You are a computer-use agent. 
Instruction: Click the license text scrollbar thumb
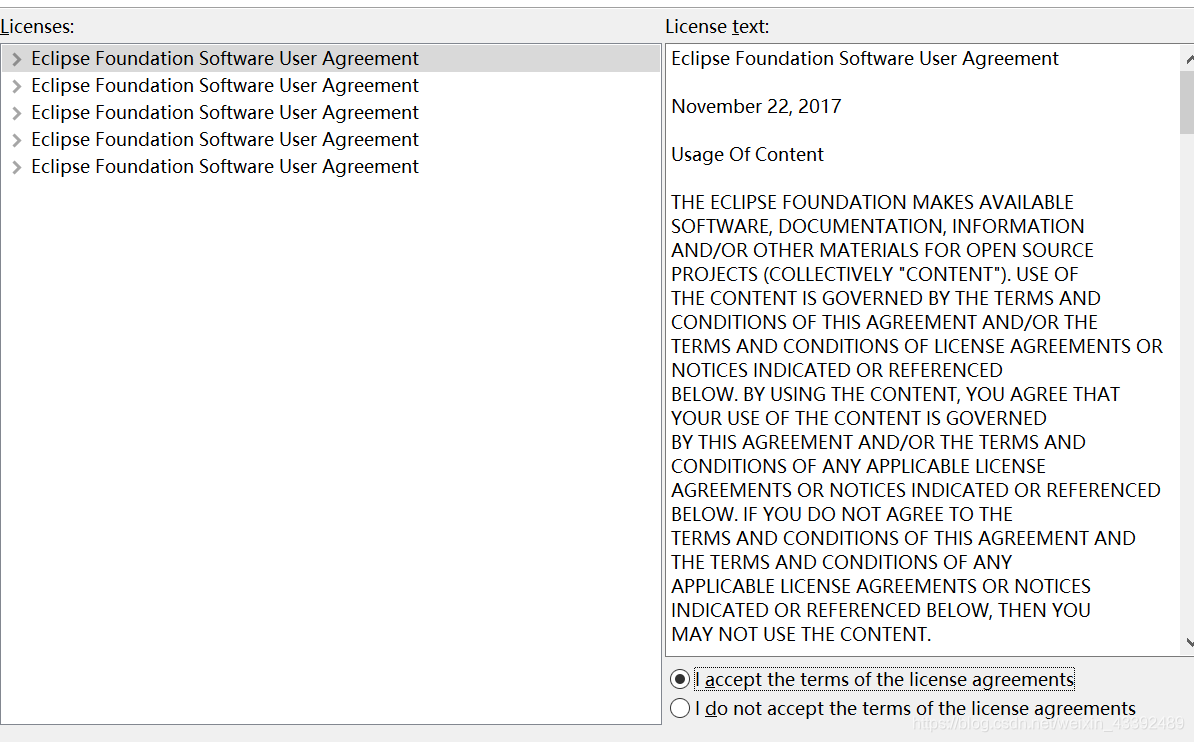(1188, 103)
